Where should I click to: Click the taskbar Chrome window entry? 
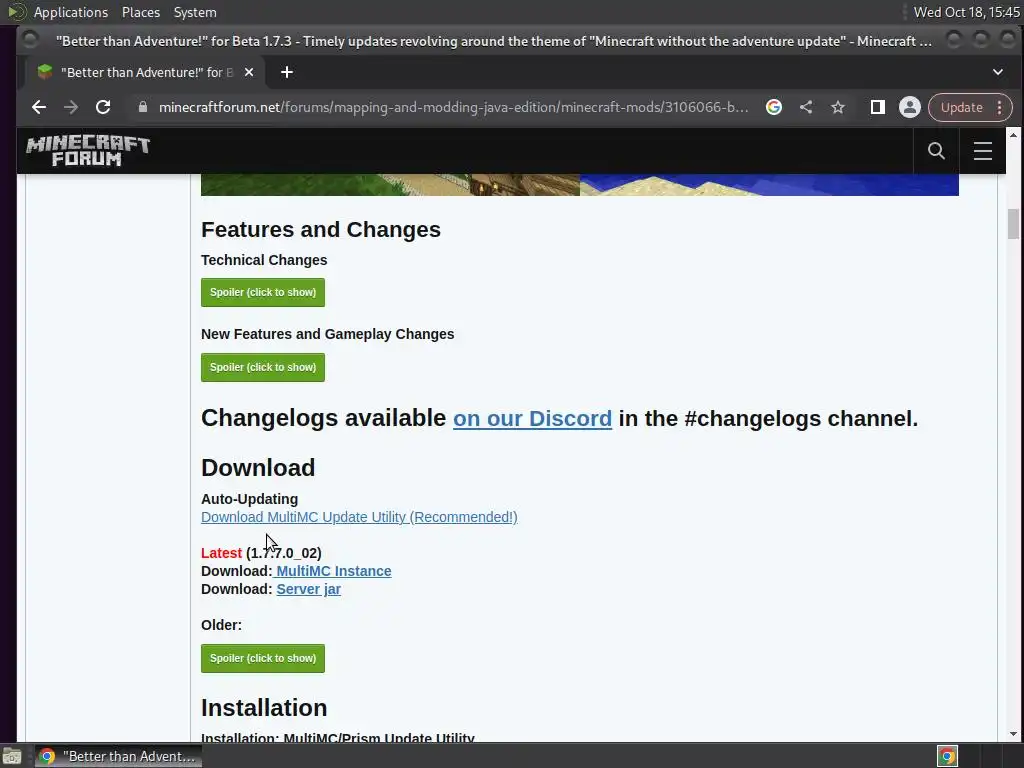[118, 756]
